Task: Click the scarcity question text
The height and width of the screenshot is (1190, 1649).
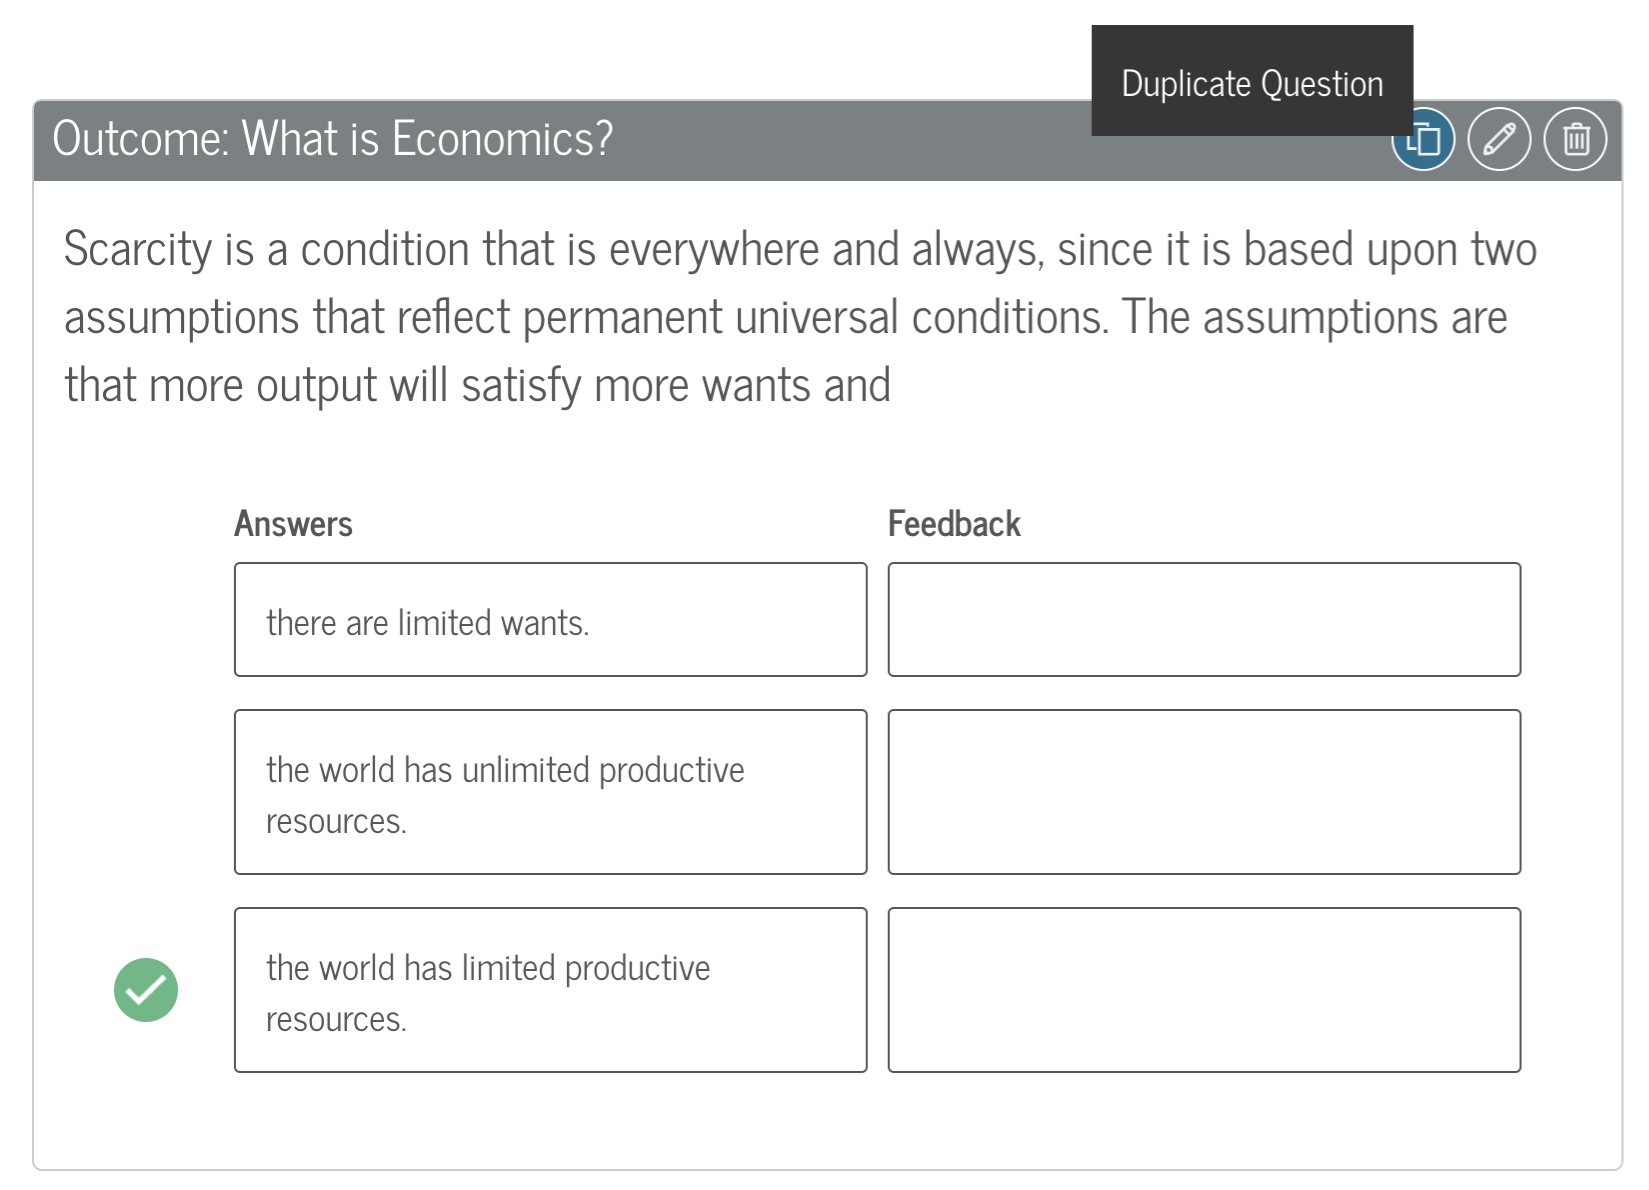Action: pos(800,317)
